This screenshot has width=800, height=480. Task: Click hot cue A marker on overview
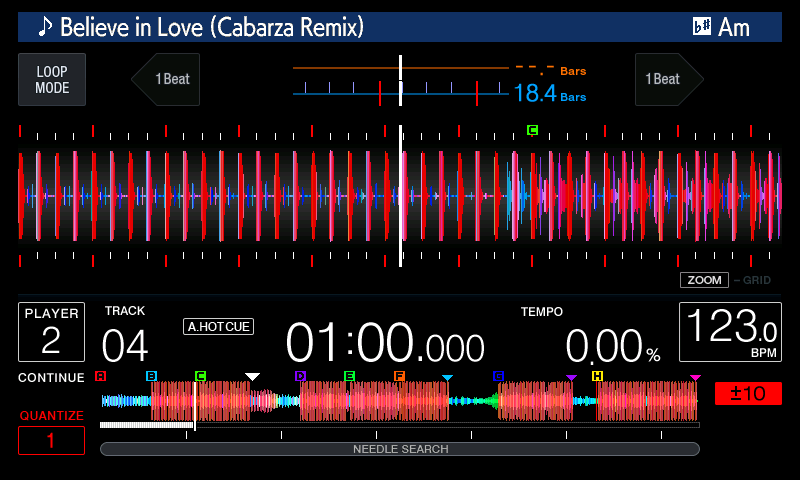(100, 376)
